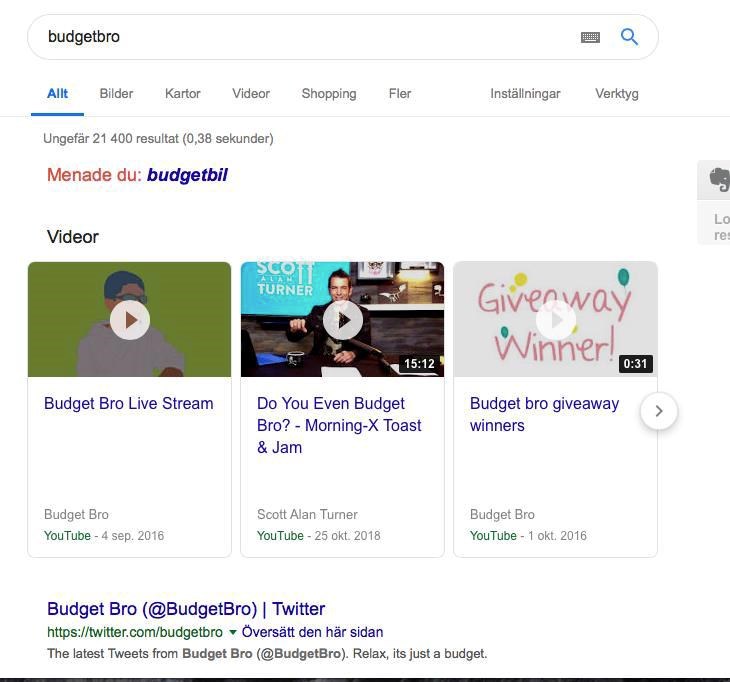
Task: Open the on-screen keyboard icon
Action: point(590,37)
